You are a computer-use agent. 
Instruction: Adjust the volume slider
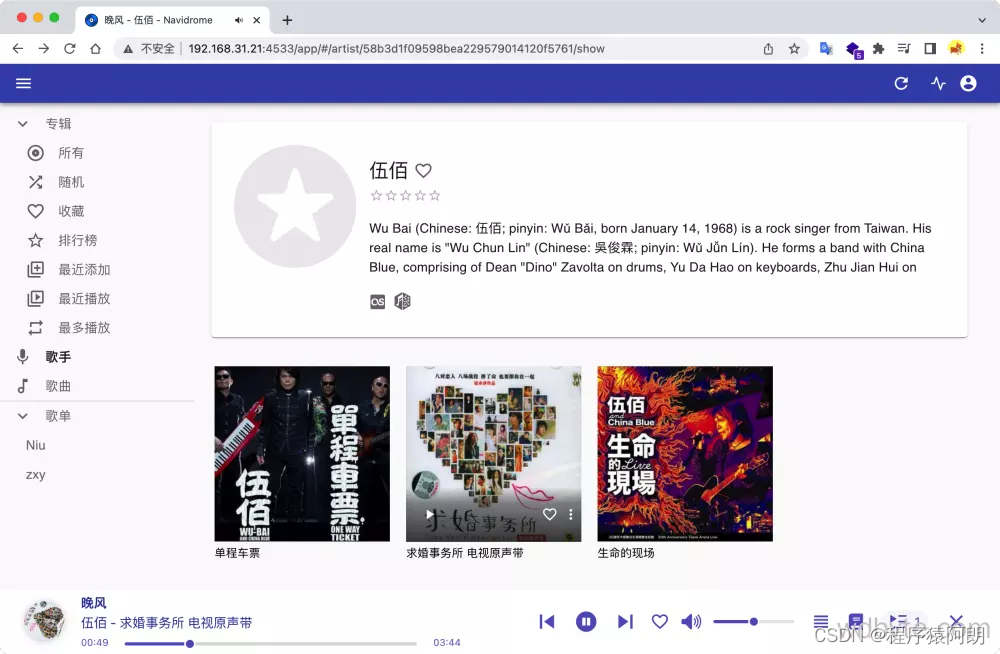coord(753,621)
